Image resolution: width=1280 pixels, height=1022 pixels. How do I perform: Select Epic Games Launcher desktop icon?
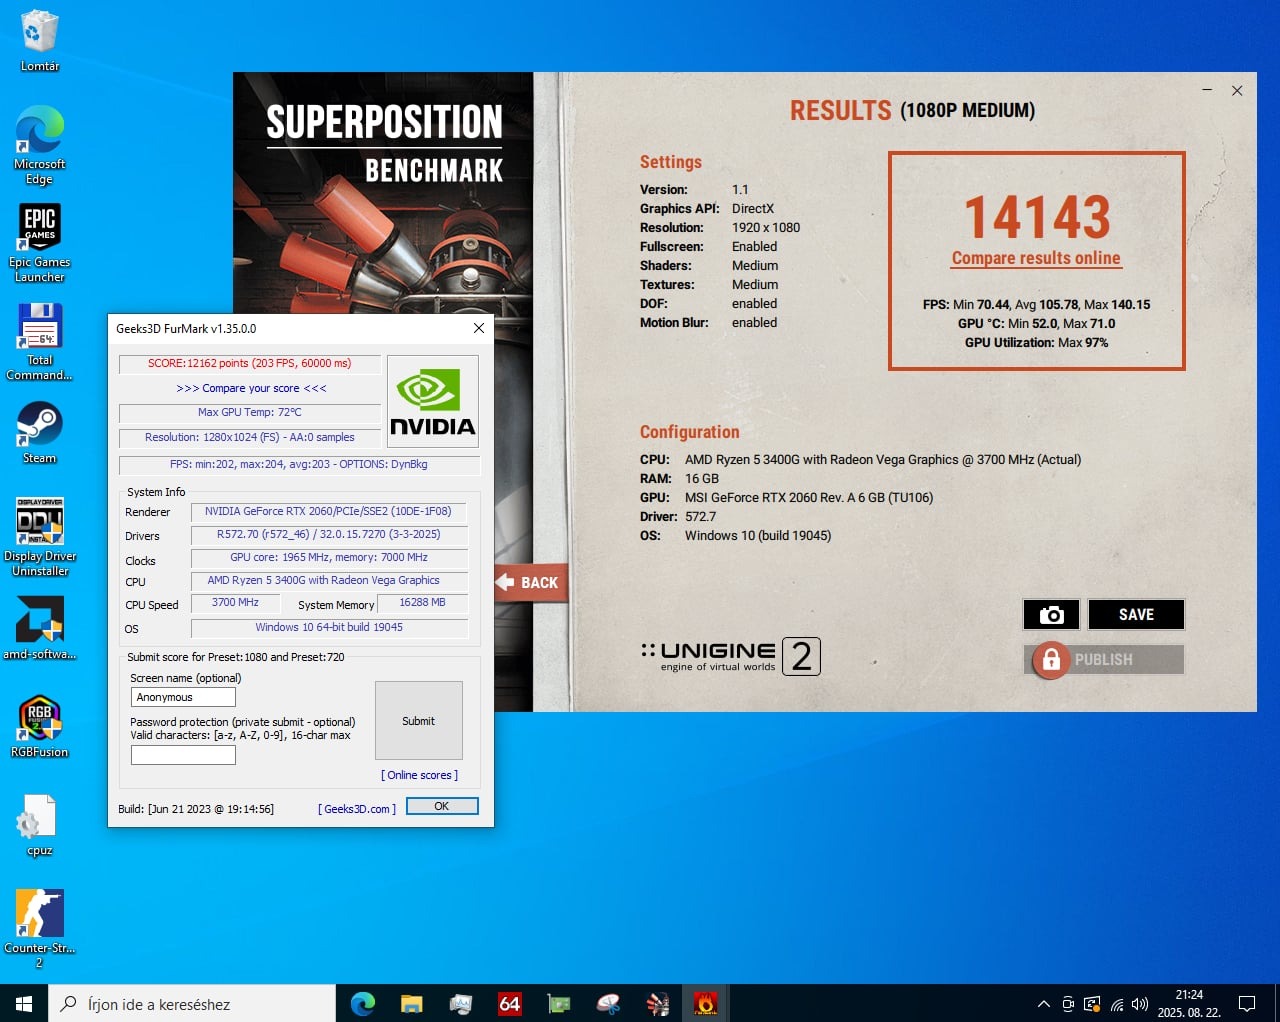pos(39,243)
